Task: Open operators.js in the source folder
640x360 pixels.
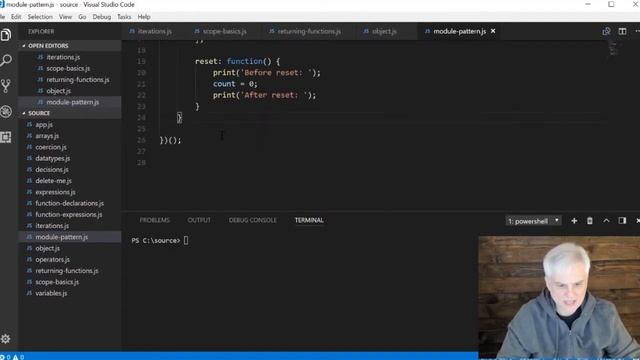Action: [70, 259]
